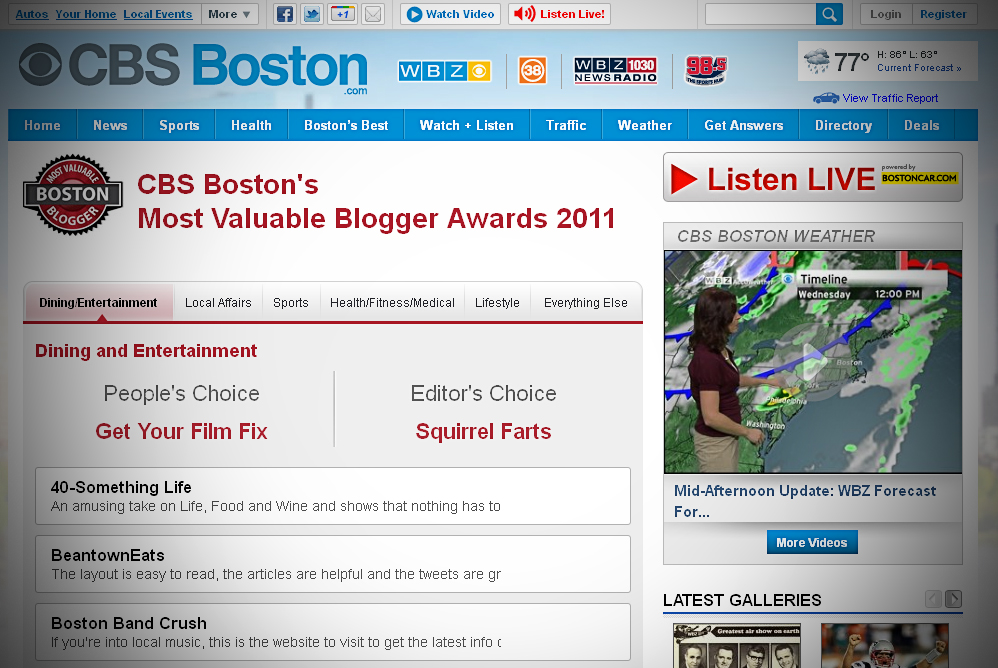Click the Most Valuable Blogger badge
998x668 pixels.
coord(73,195)
